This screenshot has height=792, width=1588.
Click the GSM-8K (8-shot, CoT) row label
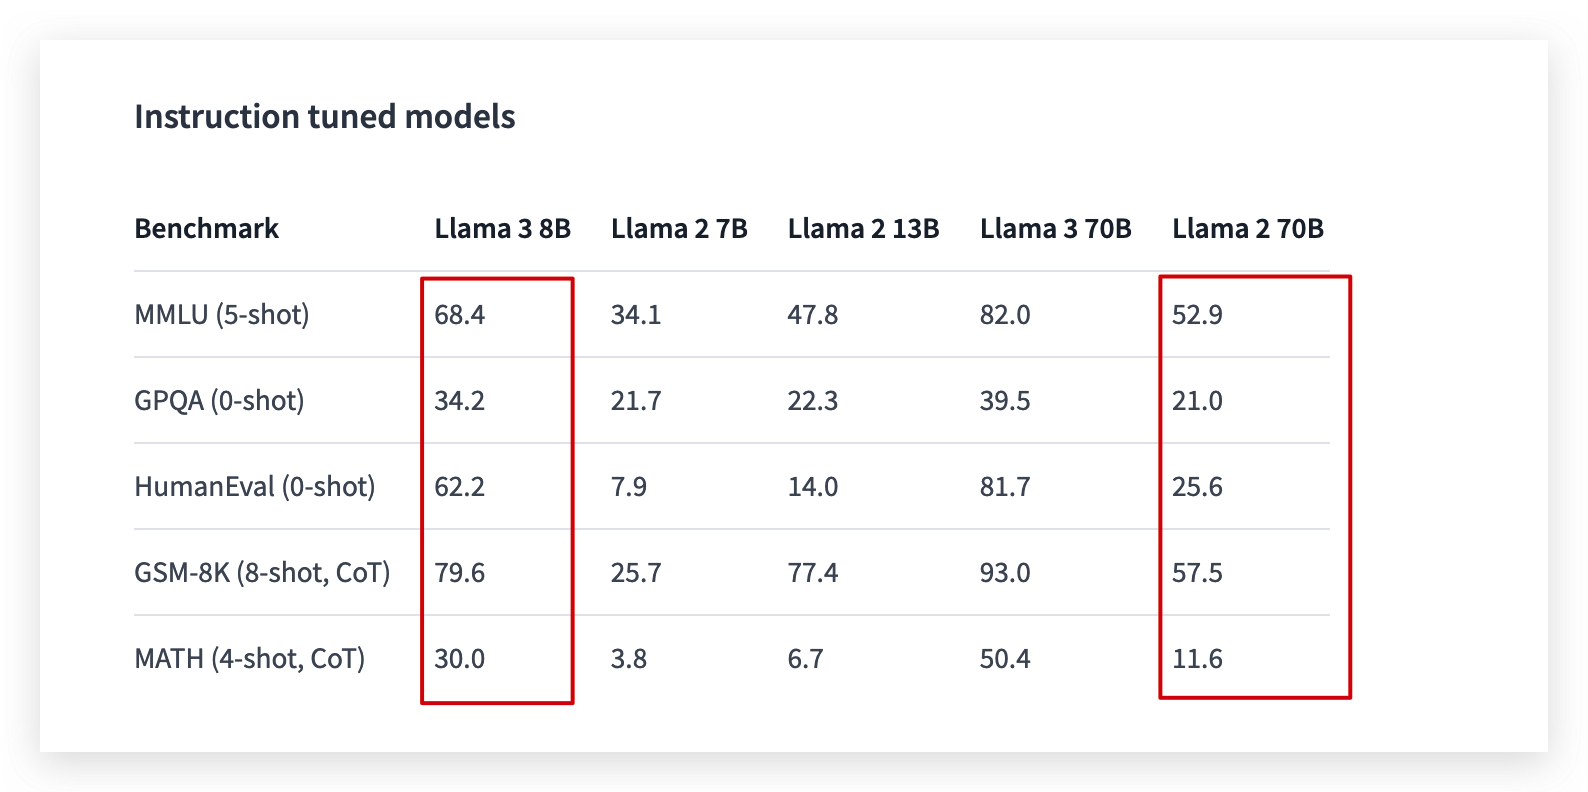click(262, 573)
